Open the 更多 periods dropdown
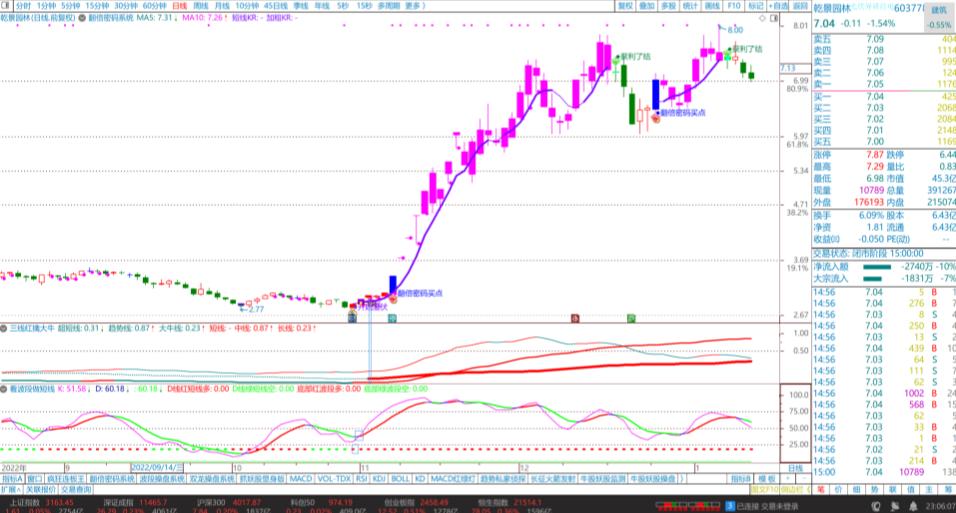Viewport: 956px width, 513px height. point(415,5)
